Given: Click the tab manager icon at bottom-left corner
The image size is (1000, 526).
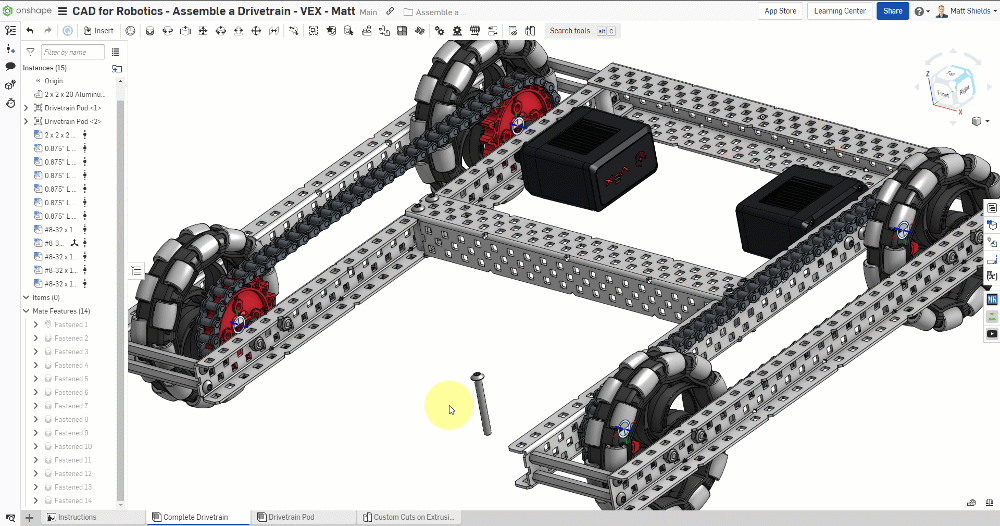Looking at the screenshot, I should pyautogui.click(x=10, y=518).
